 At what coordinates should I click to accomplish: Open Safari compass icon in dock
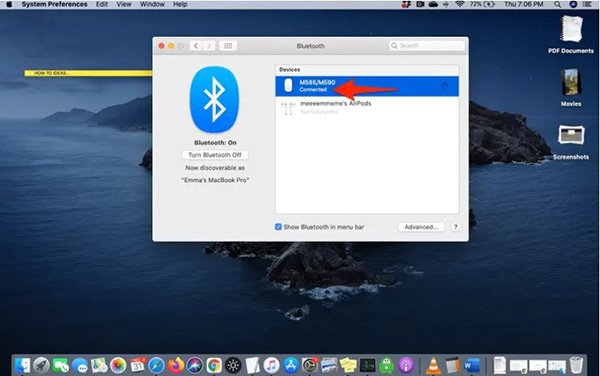(x=157, y=366)
